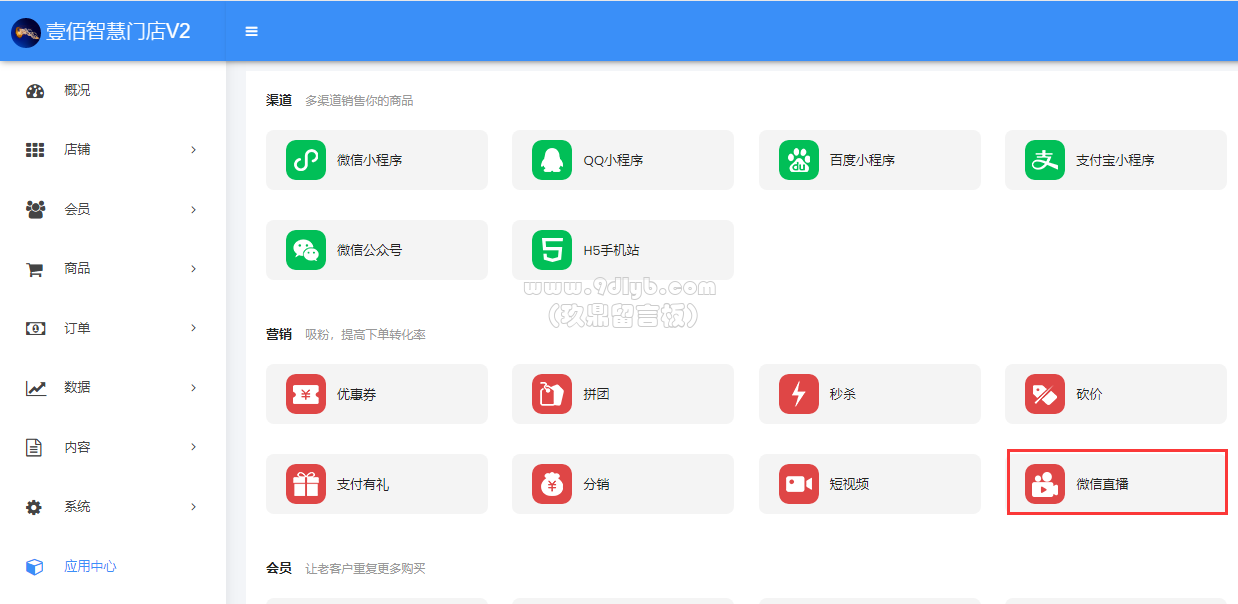Click the 多渠道销售你的商品 subtitle text
The image size is (1238, 604).
pyautogui.click(x=359, y=101)
